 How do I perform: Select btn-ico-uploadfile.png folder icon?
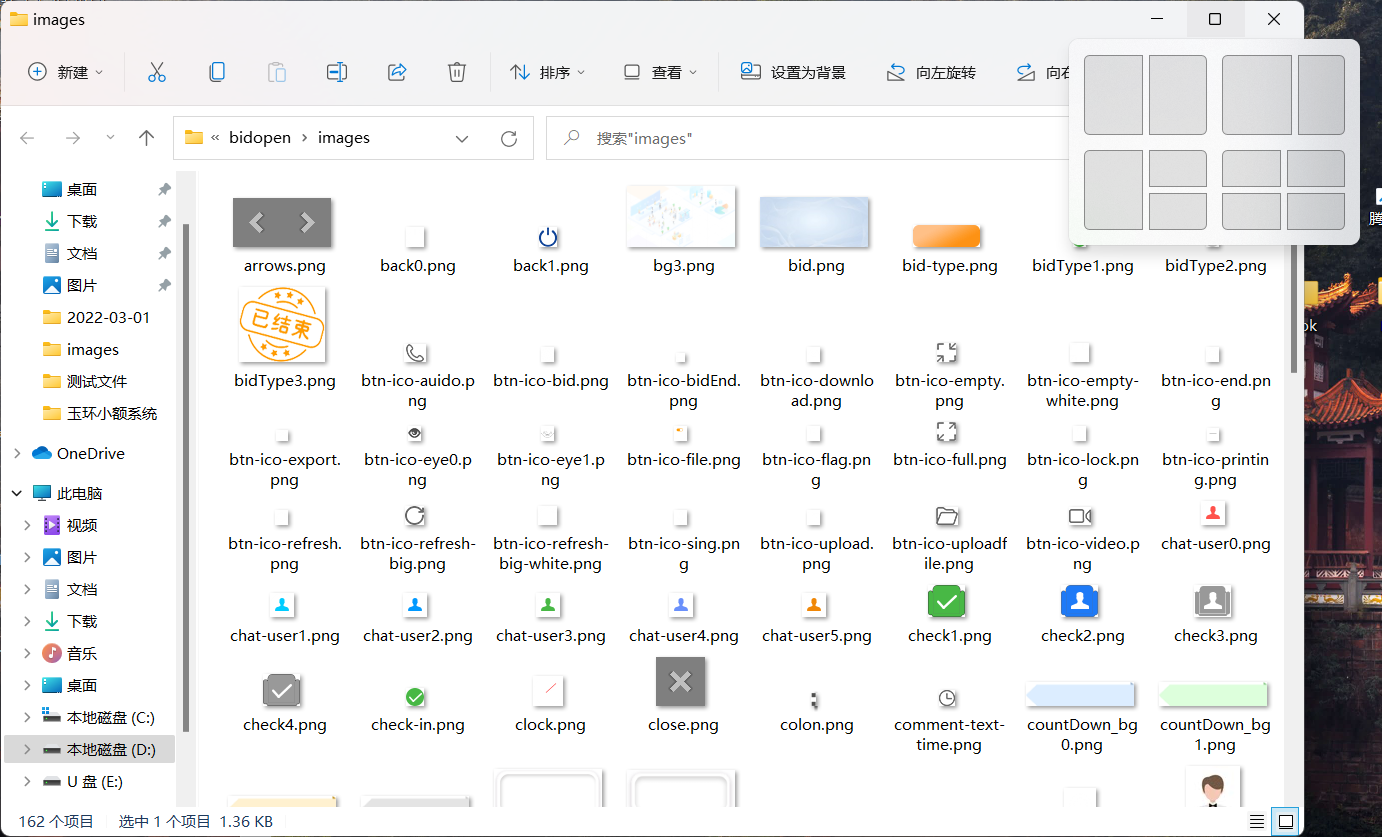point(947,516)
